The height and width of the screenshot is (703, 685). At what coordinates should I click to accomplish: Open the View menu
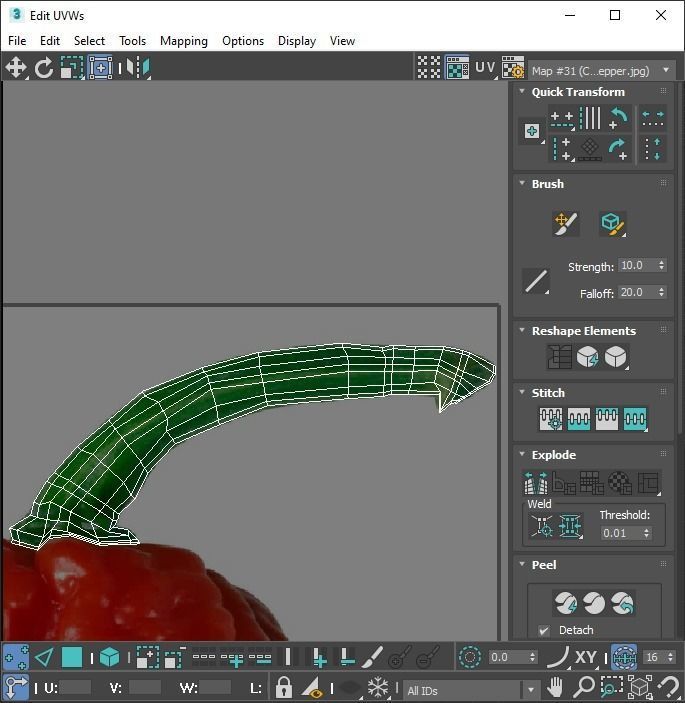pos(342,41)
